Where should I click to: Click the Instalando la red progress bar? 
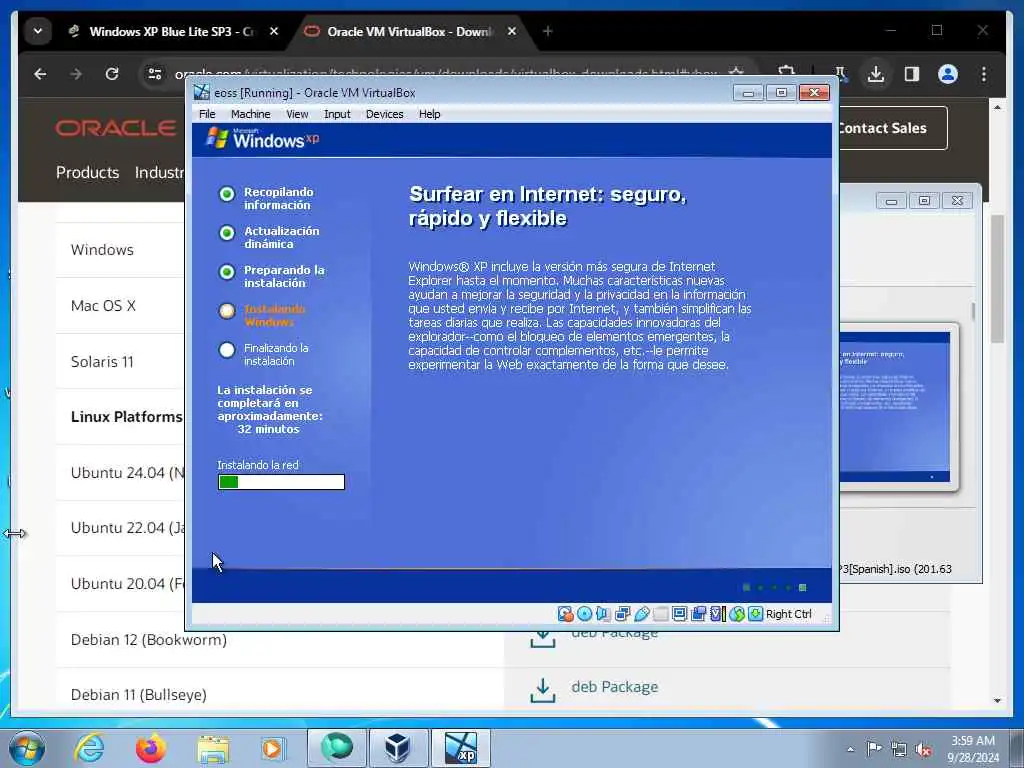coord(281,482)
